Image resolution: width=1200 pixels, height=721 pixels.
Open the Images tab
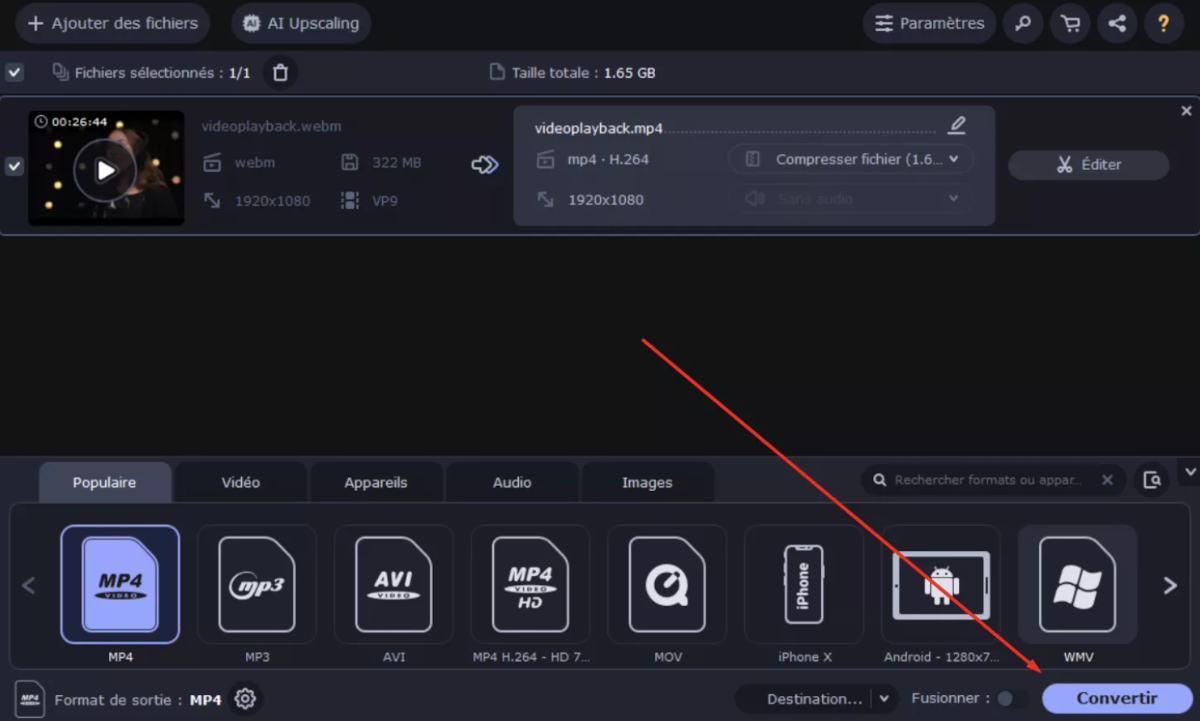[647, 483]
